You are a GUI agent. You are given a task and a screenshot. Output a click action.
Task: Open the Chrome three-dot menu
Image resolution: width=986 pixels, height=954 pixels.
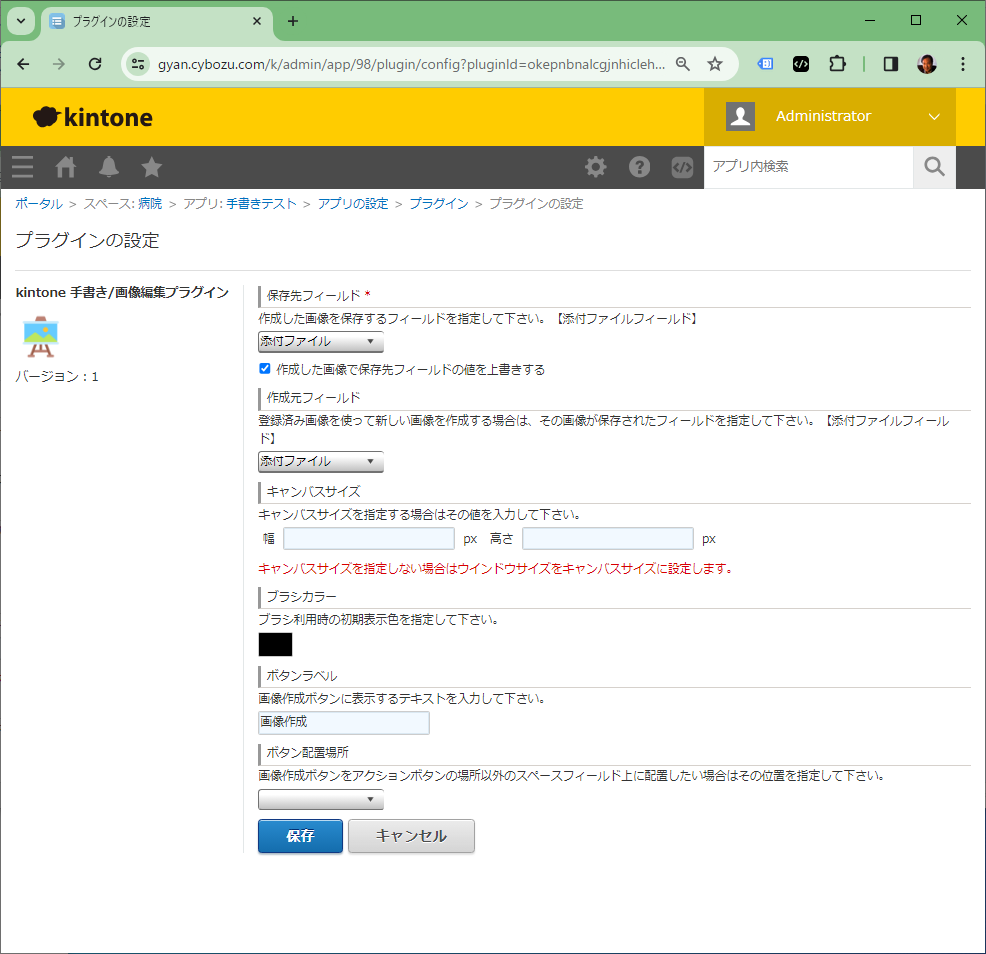pos(963,64)
